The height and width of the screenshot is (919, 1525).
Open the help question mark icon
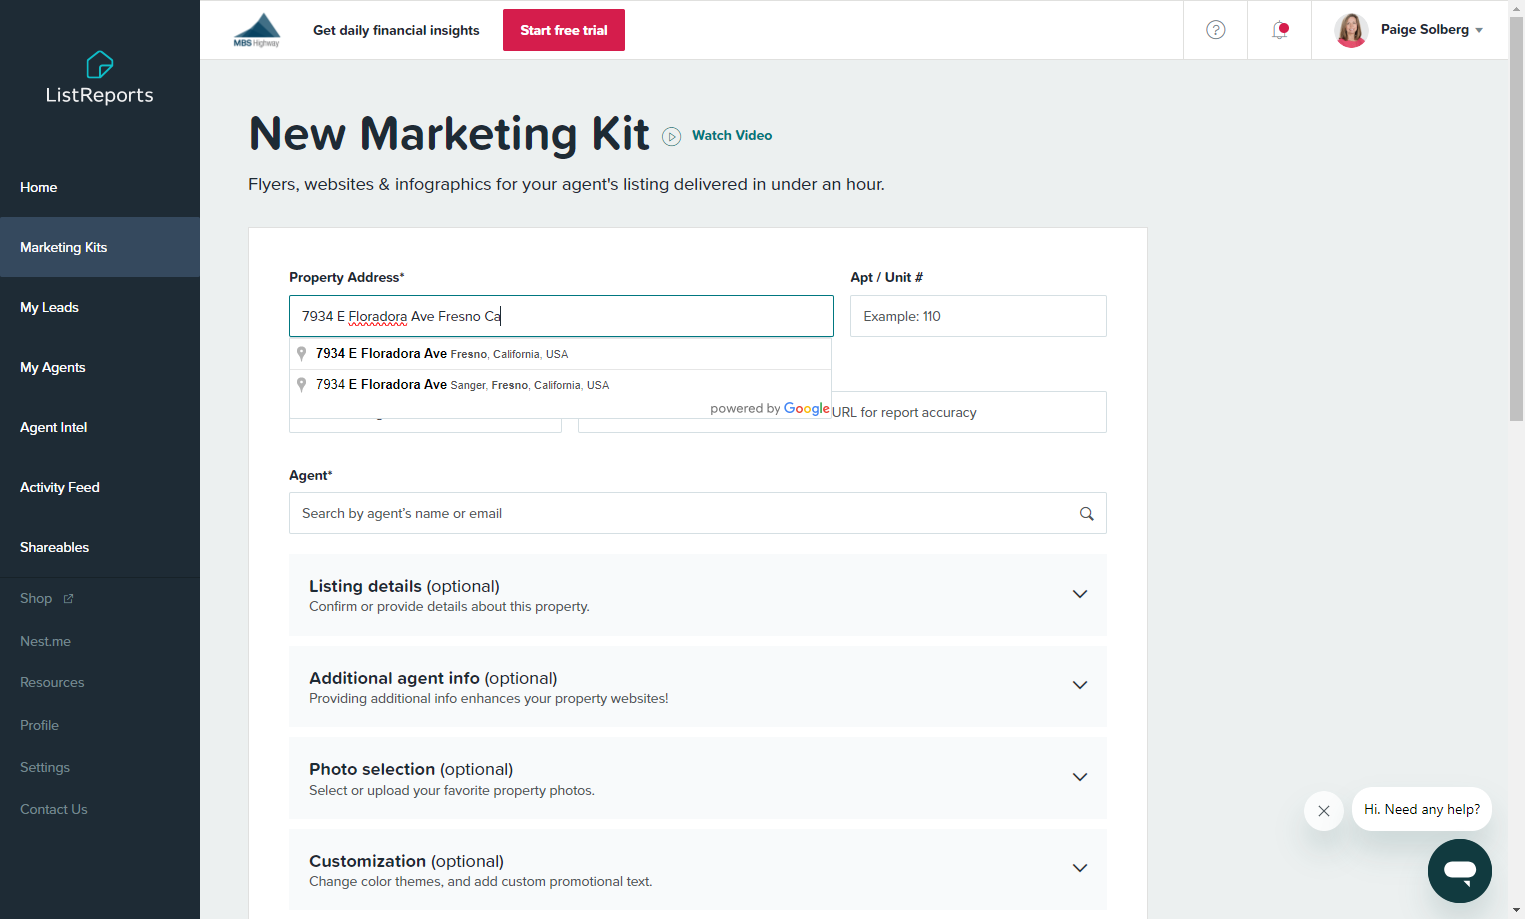click(x=1215, y=30)
